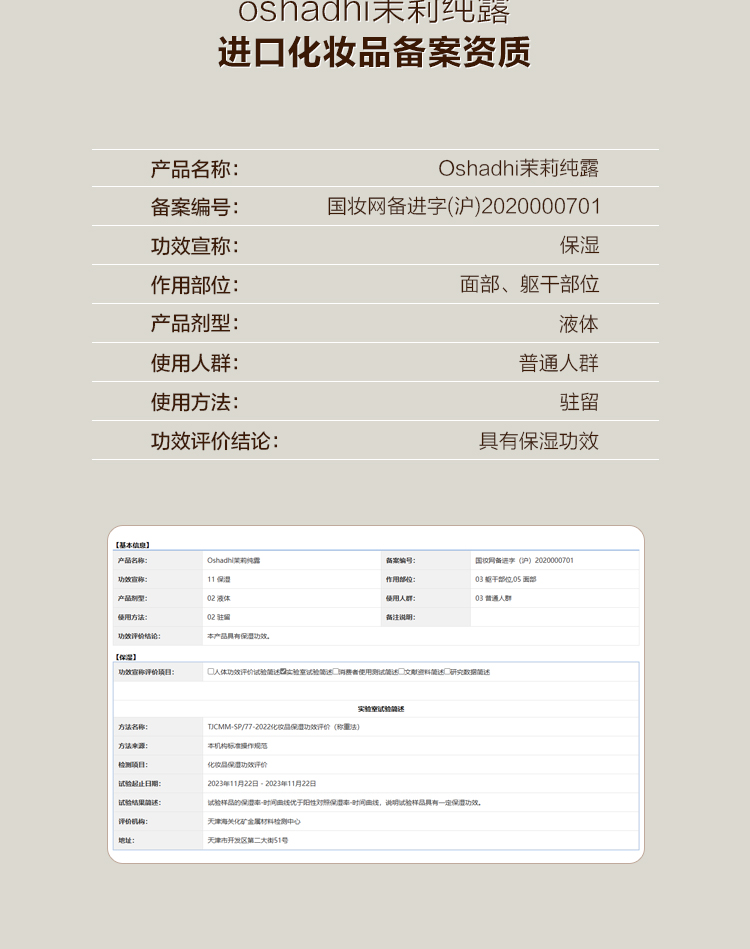
Task: Click the small cell 02 液体
Action: point(219,598)
